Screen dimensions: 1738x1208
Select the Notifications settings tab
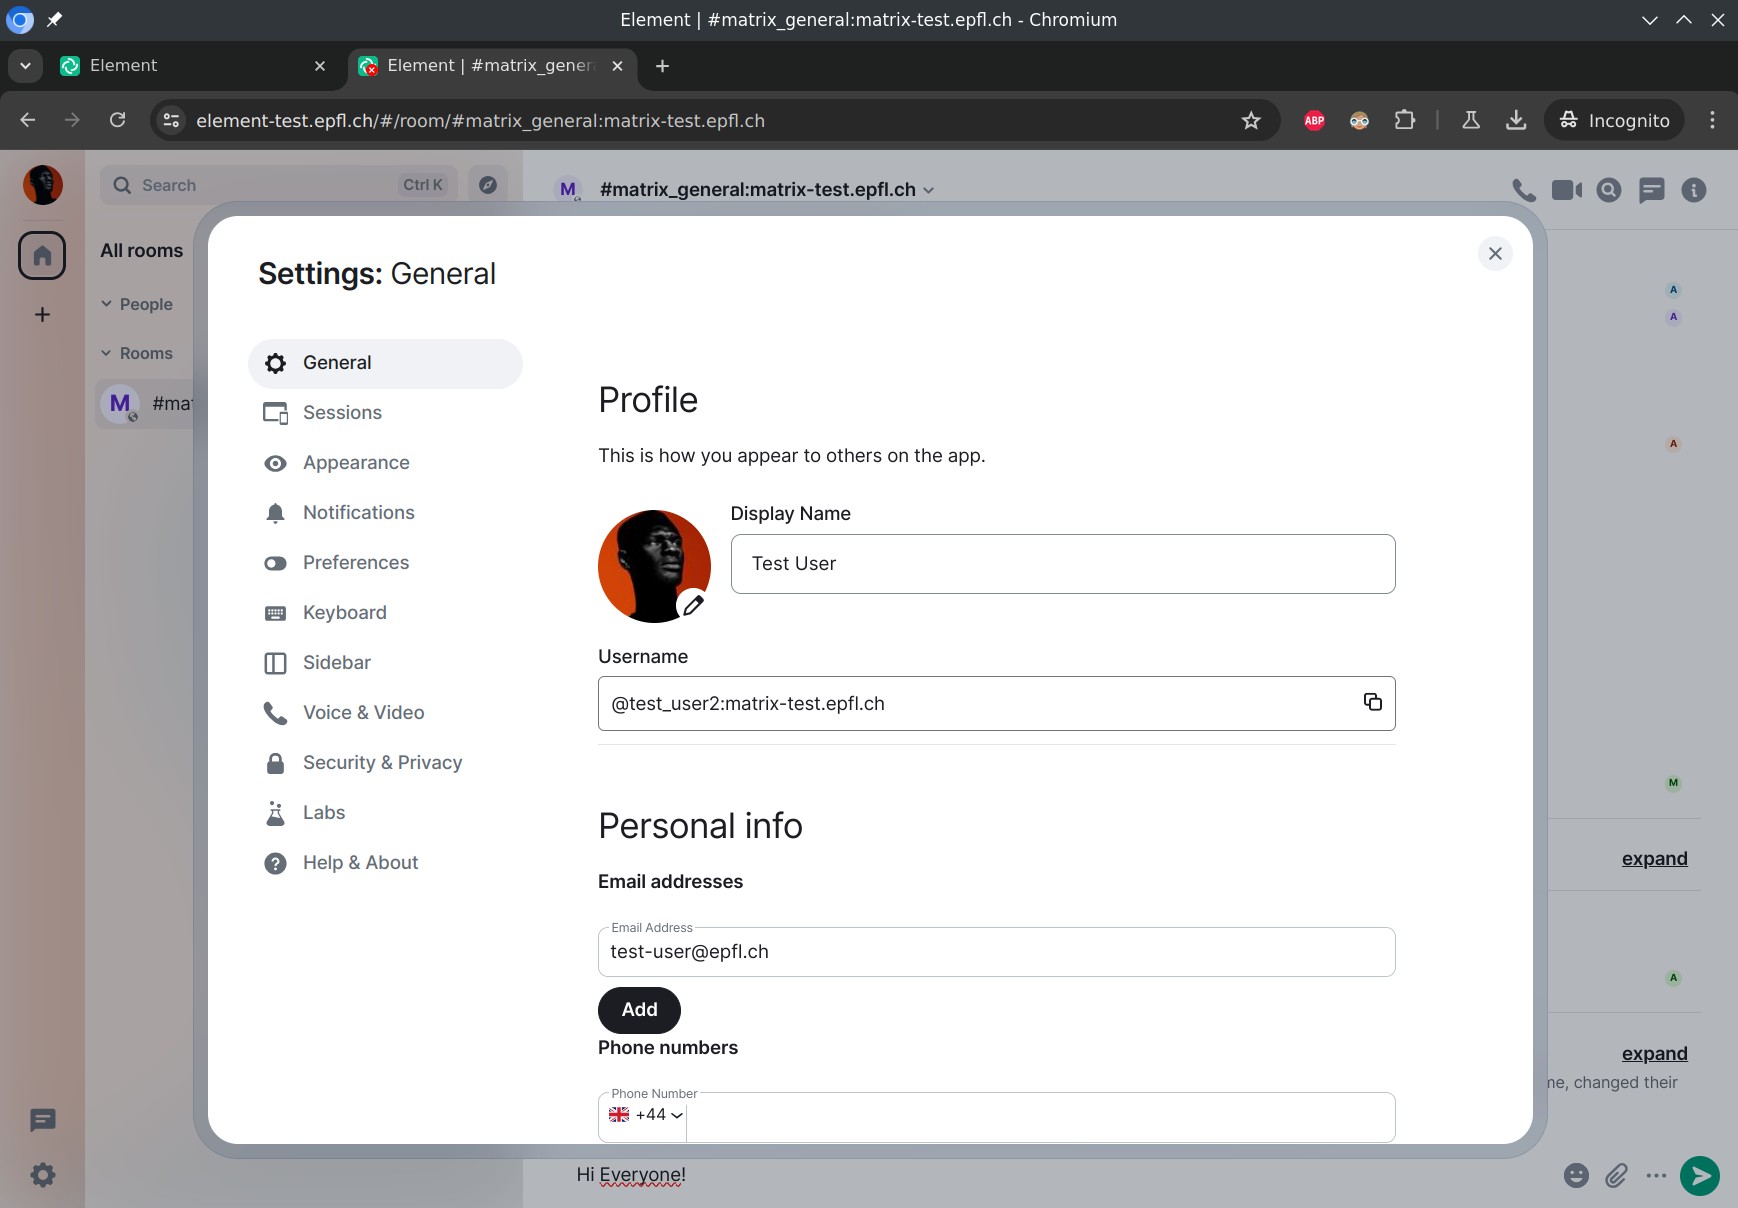pyautogui.click(x=358, y=513)
